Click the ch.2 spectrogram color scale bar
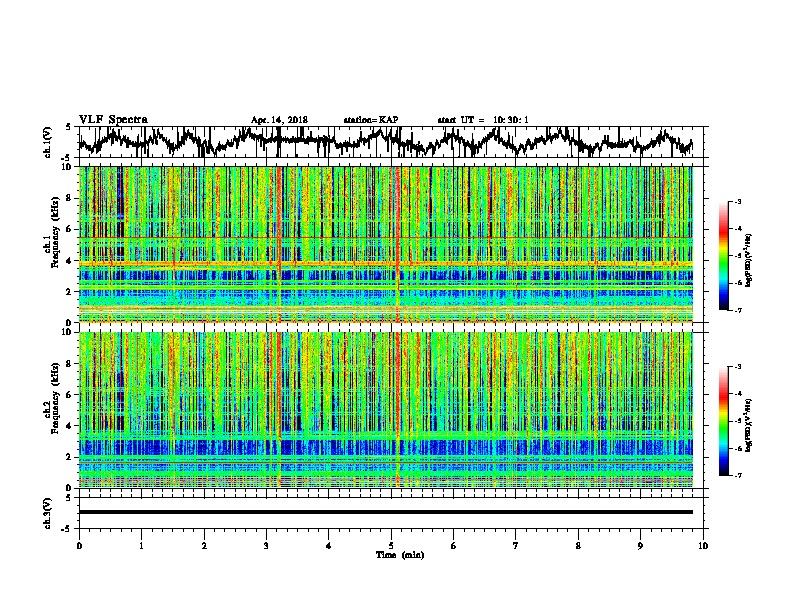Viewport: 792px width, 612px height. (x=723, y=421)
